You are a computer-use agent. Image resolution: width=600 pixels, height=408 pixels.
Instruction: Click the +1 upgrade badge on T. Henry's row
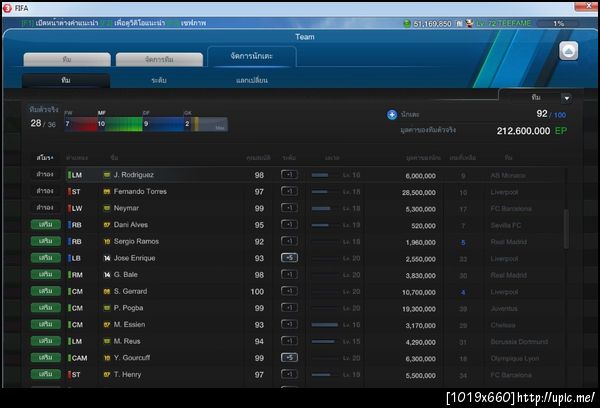[x=289, y=374]
